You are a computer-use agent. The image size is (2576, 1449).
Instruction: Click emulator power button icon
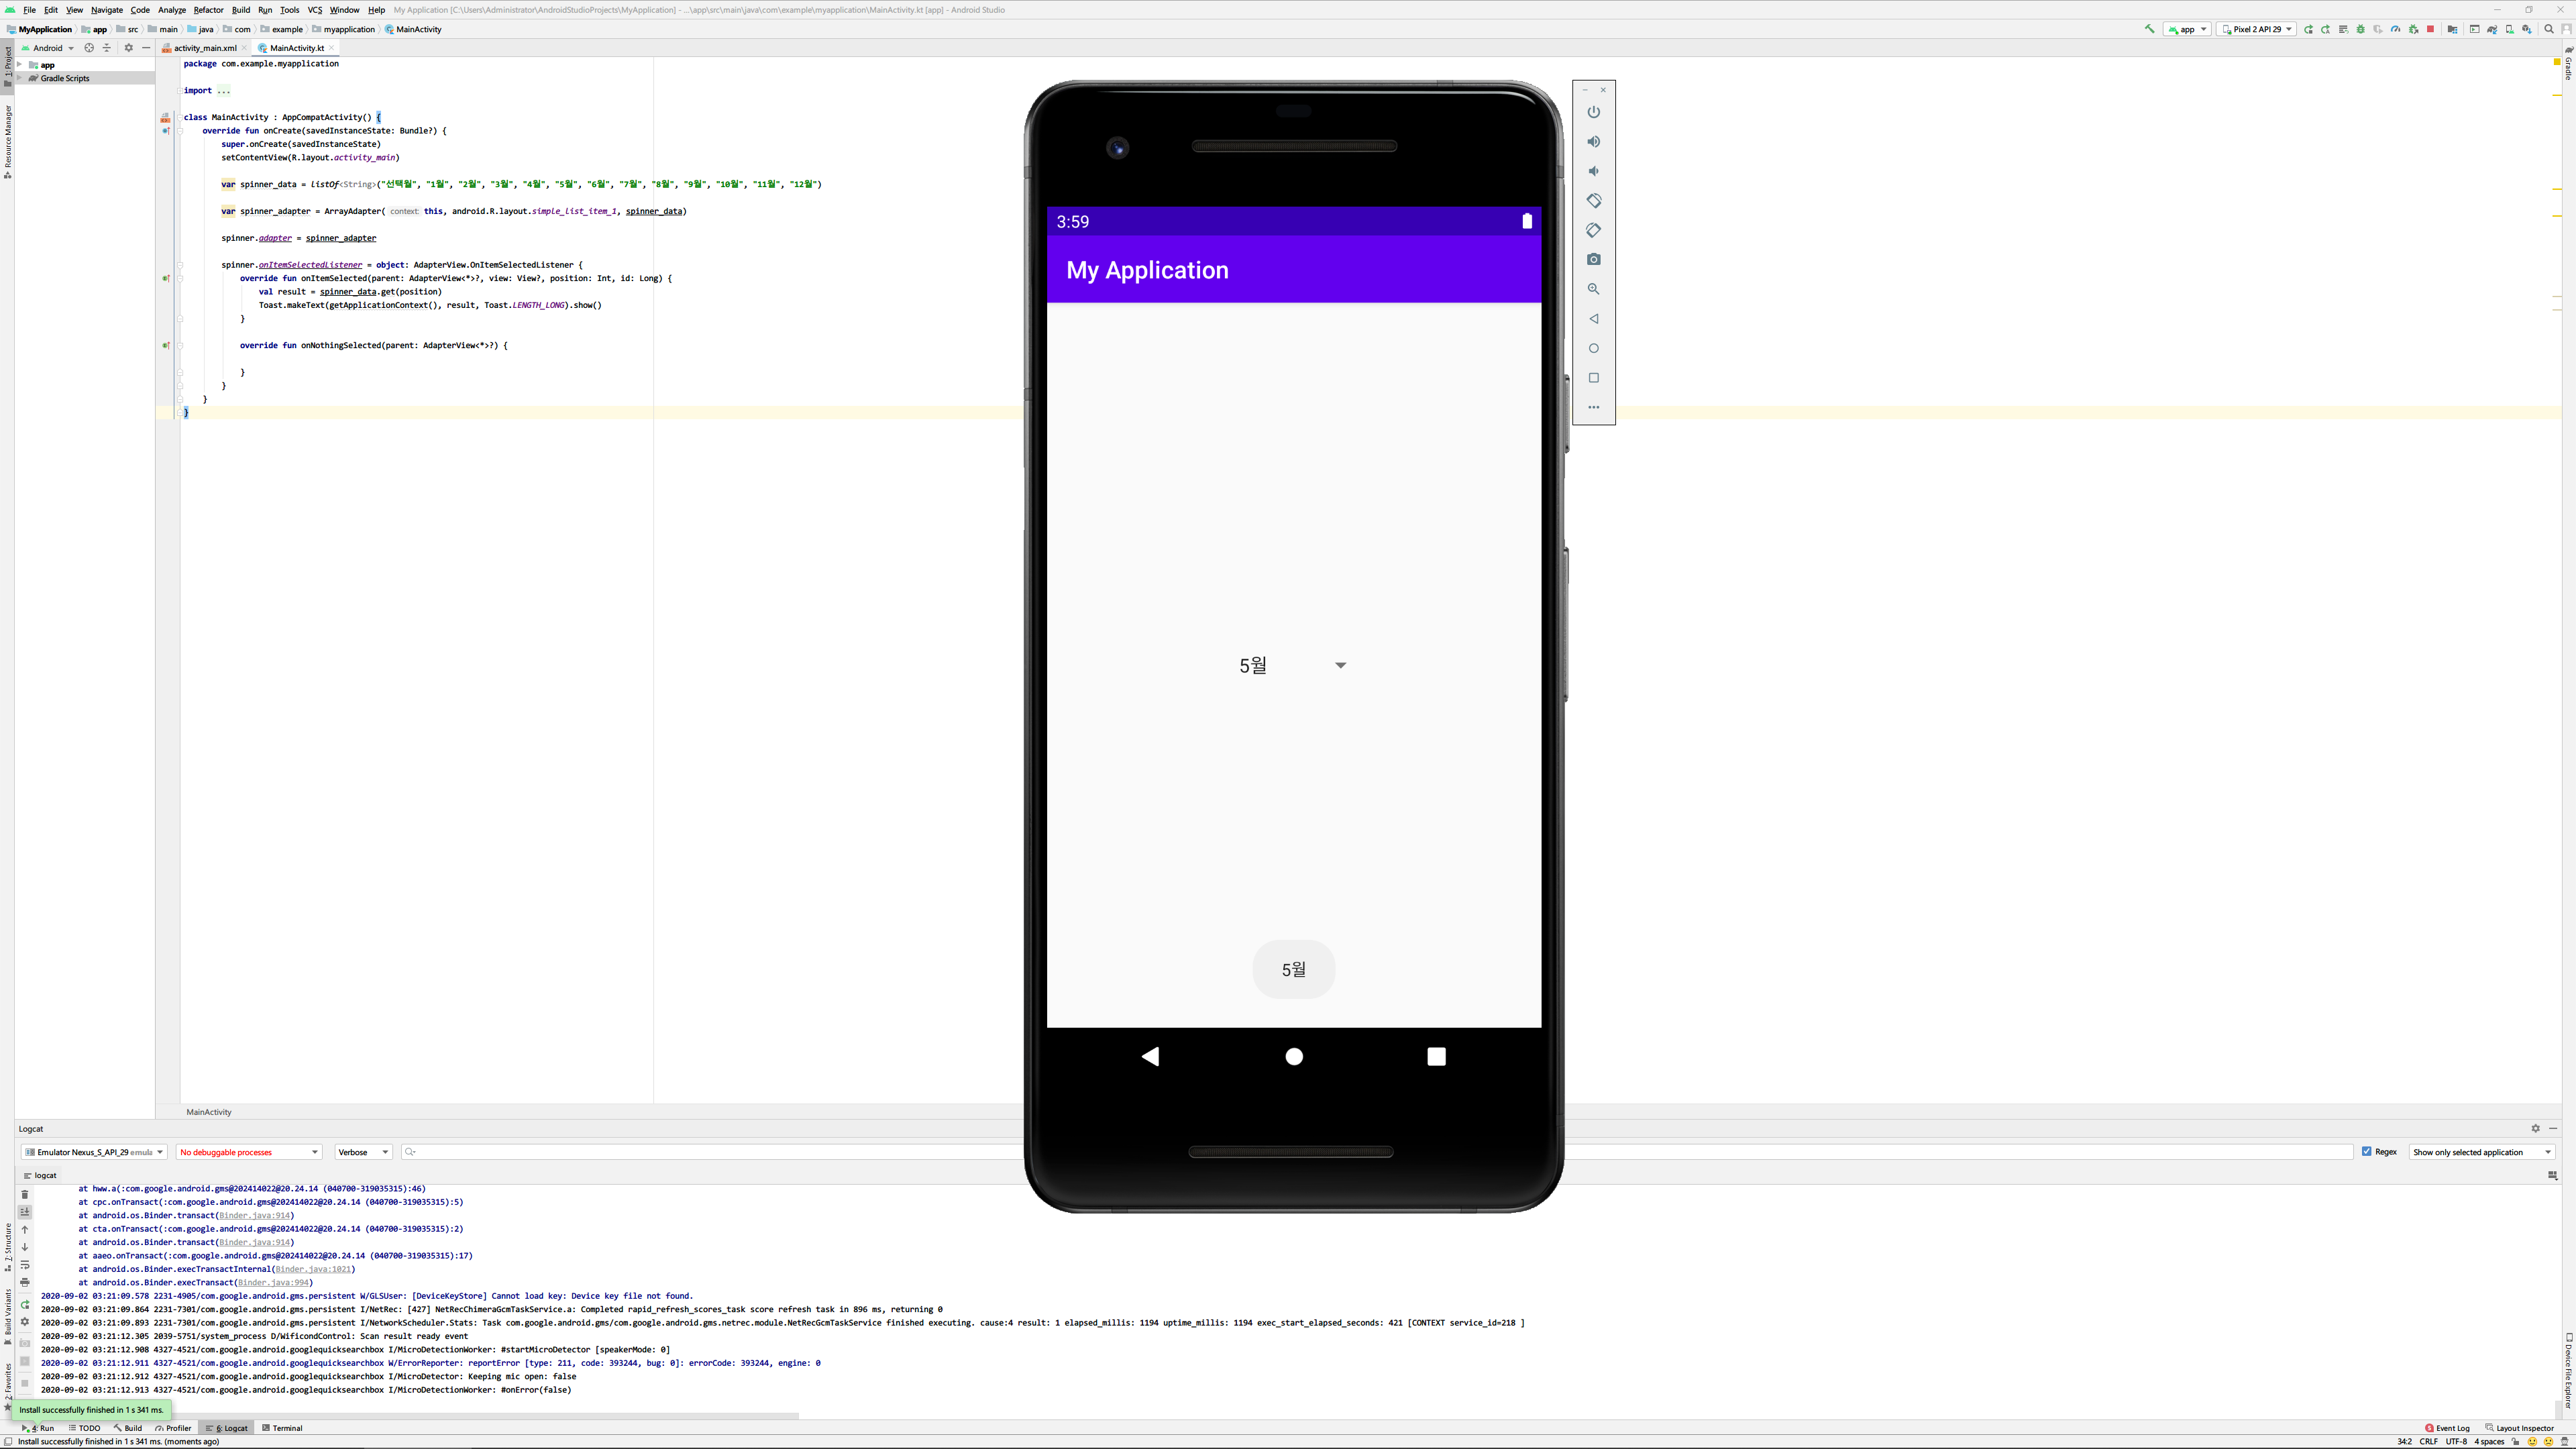(1594, 112)
